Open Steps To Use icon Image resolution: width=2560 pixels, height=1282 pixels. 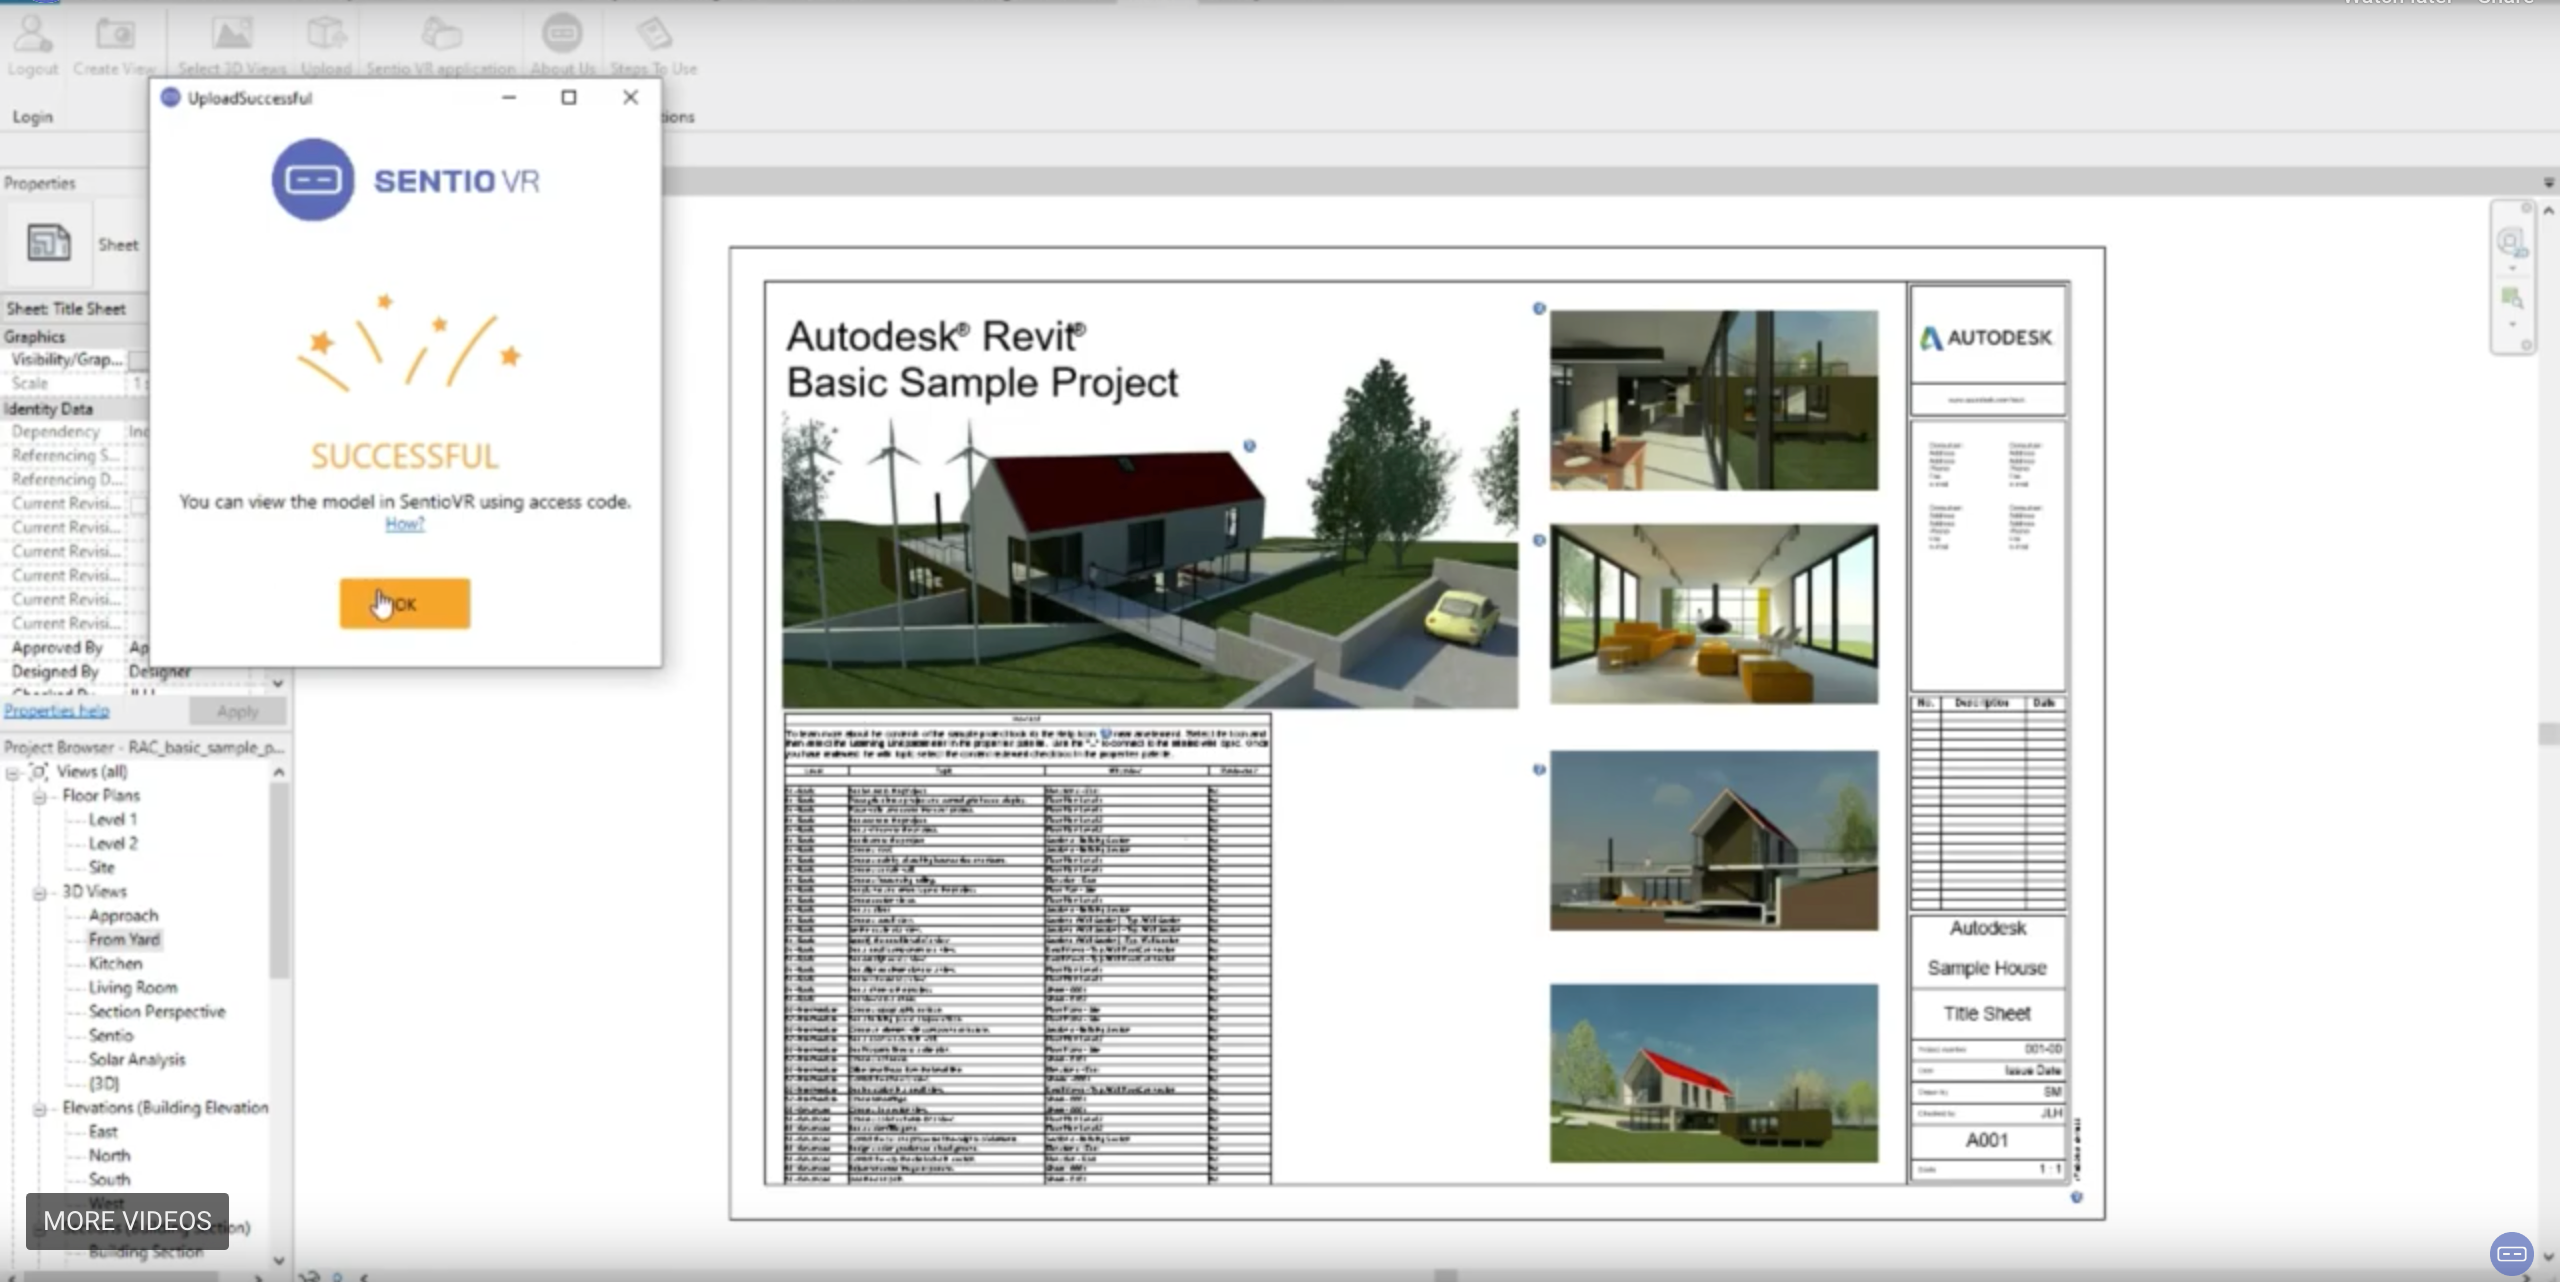tap(653, 35)
